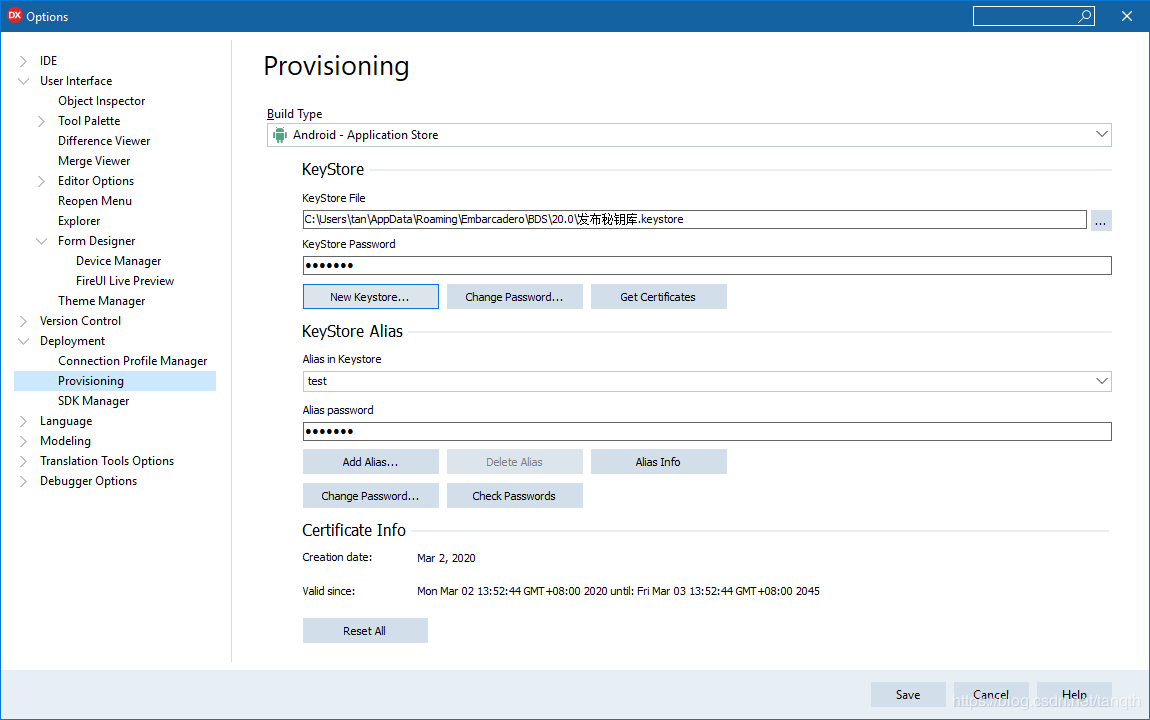1150x720 pixels.
Task: Click the Cancel button
Action: [x=991, y=694]
